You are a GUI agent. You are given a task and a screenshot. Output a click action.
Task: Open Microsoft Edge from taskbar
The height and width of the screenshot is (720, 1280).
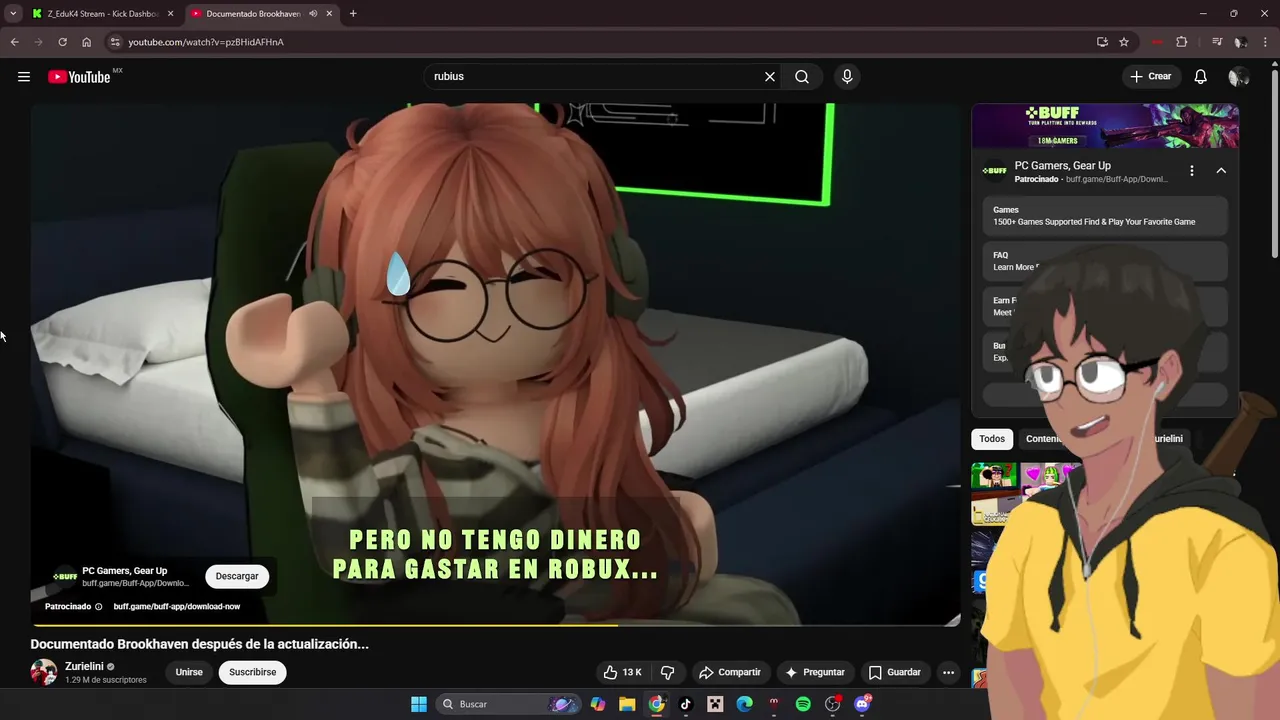coord(745,704)
